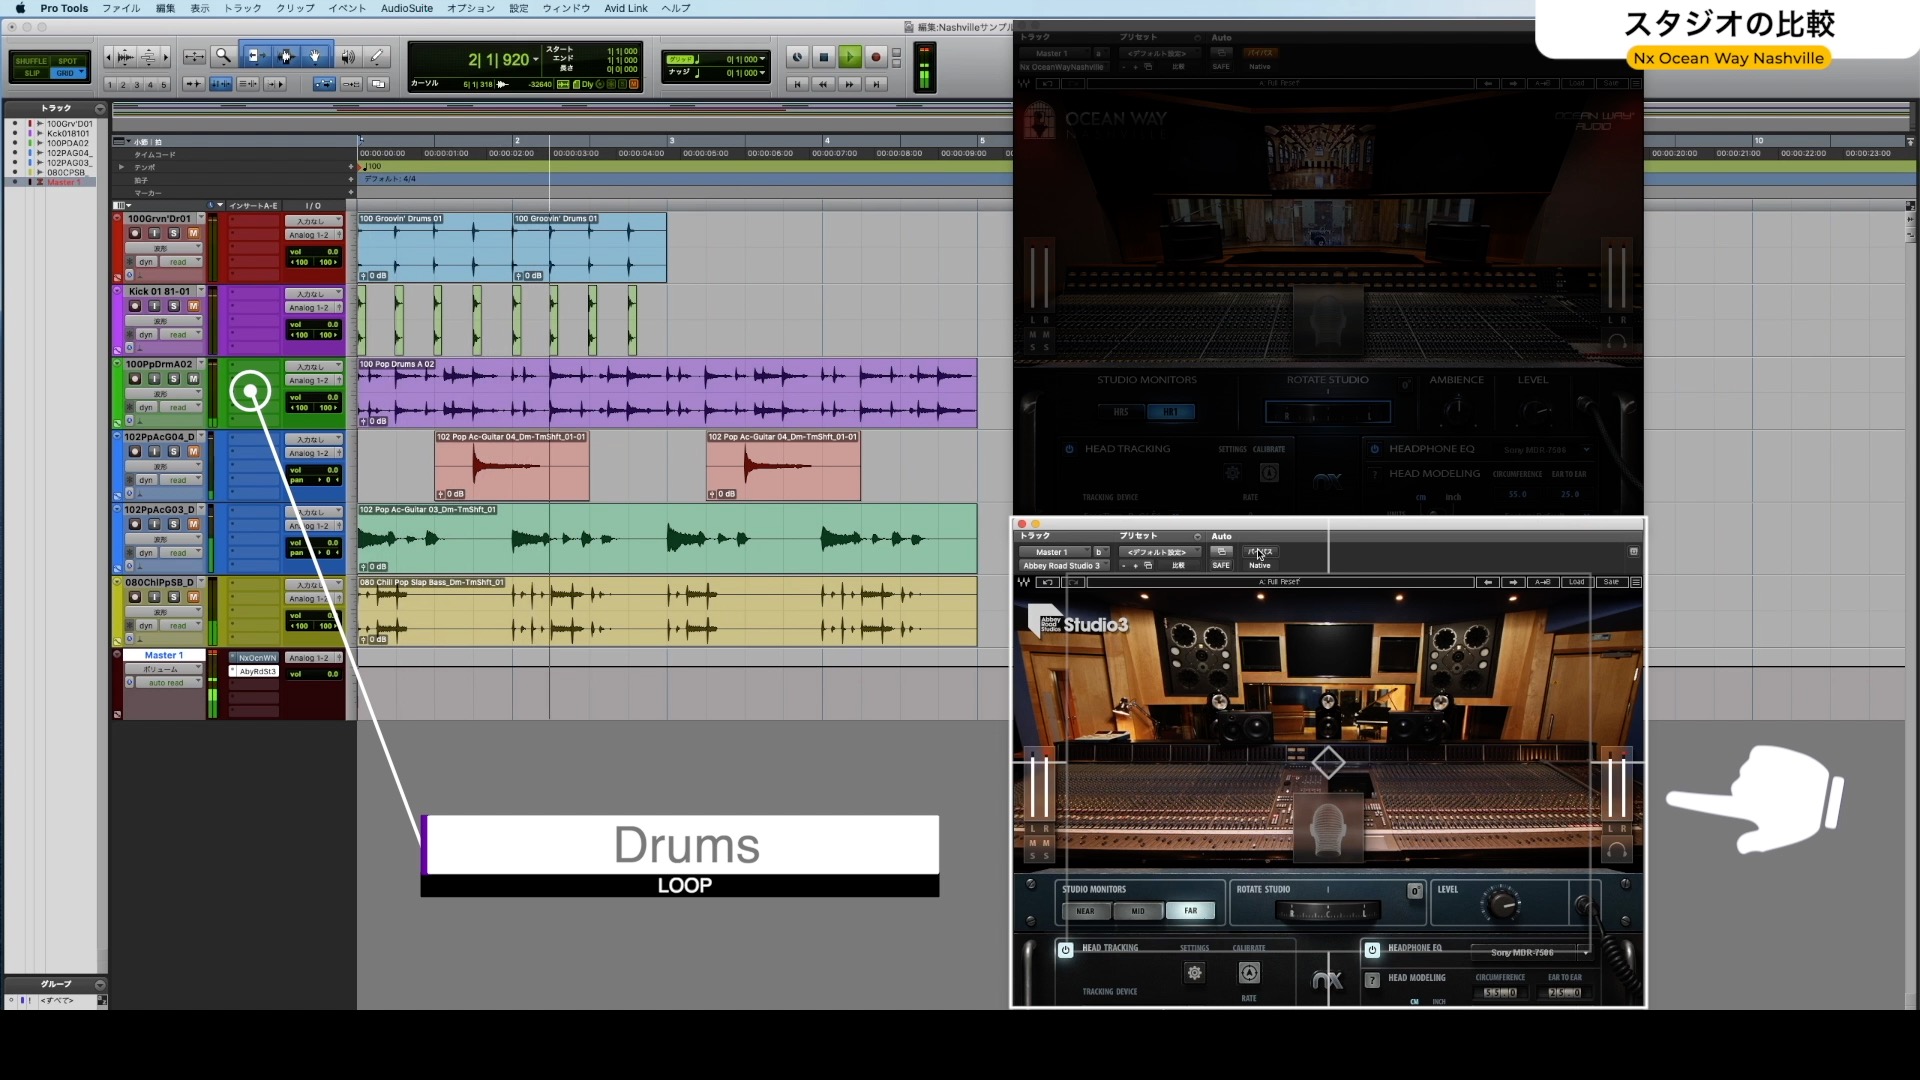Open 100Grvn'Dr01 output Analog 1-2 selector
The width and height of the screenshot is (1920, 1080).
(313, 235)
